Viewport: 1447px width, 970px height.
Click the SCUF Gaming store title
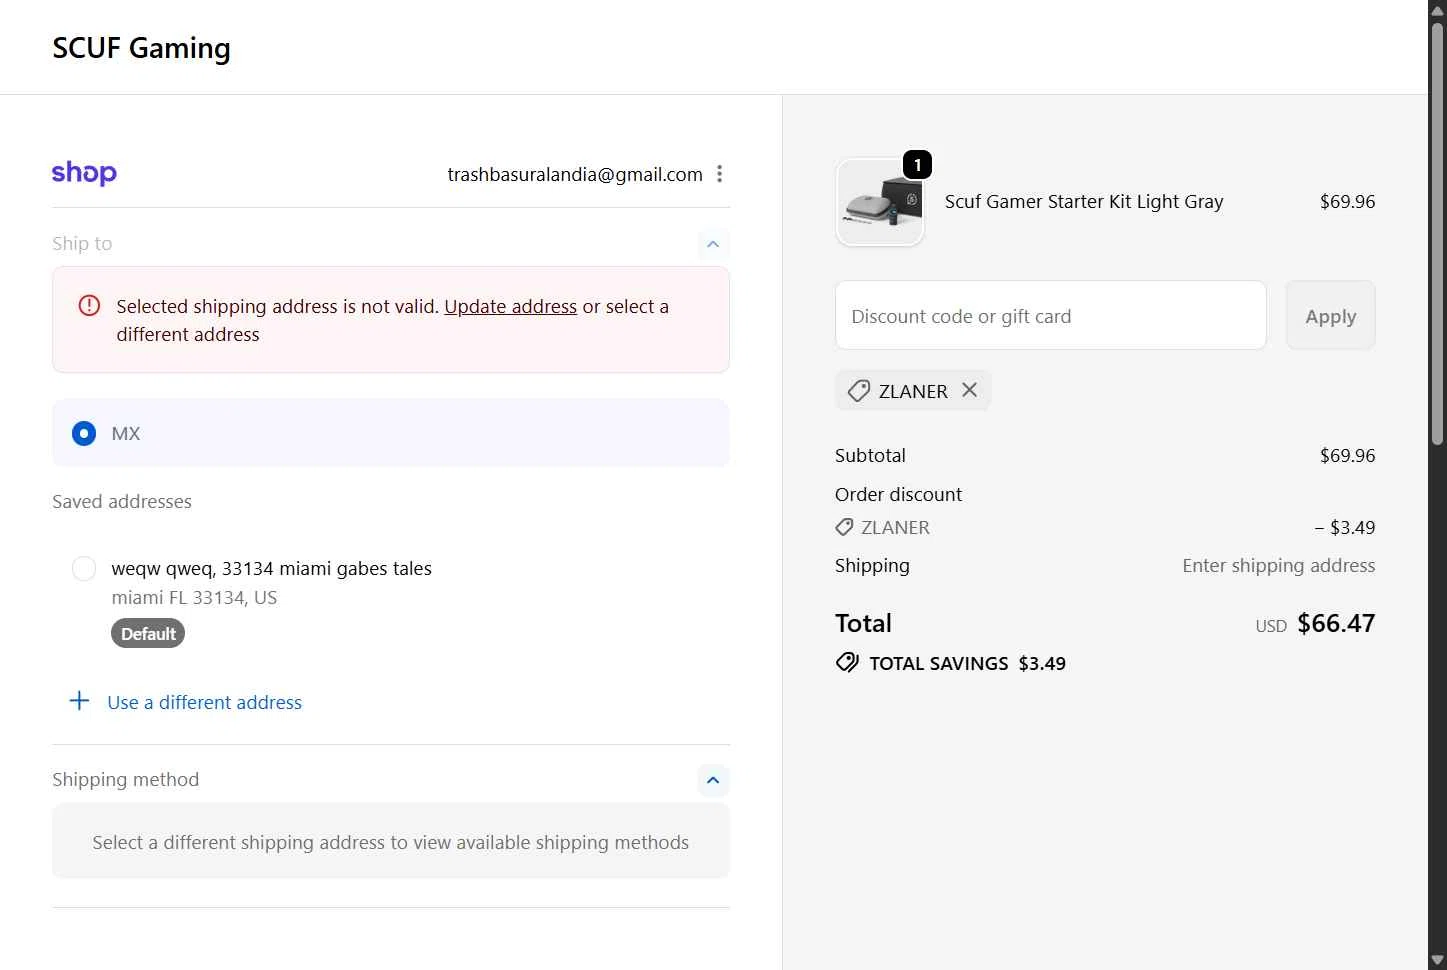click(141, 48)
